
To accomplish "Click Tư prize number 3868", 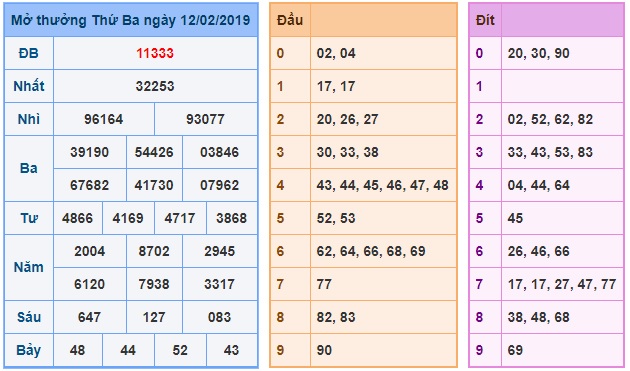I will tap(231, 218).
